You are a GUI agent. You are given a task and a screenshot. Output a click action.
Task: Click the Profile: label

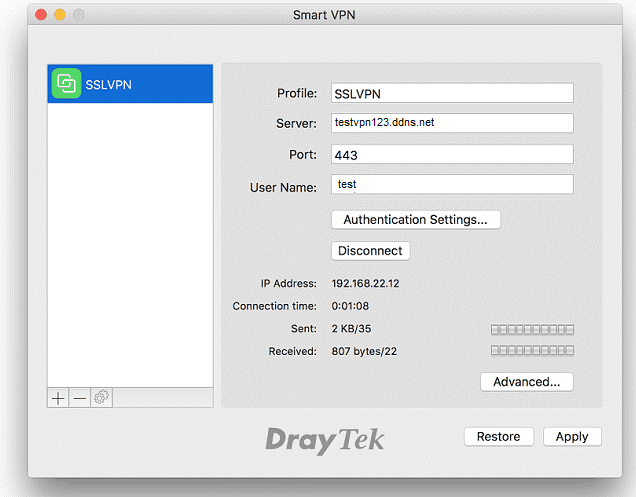tap(297, 93)
